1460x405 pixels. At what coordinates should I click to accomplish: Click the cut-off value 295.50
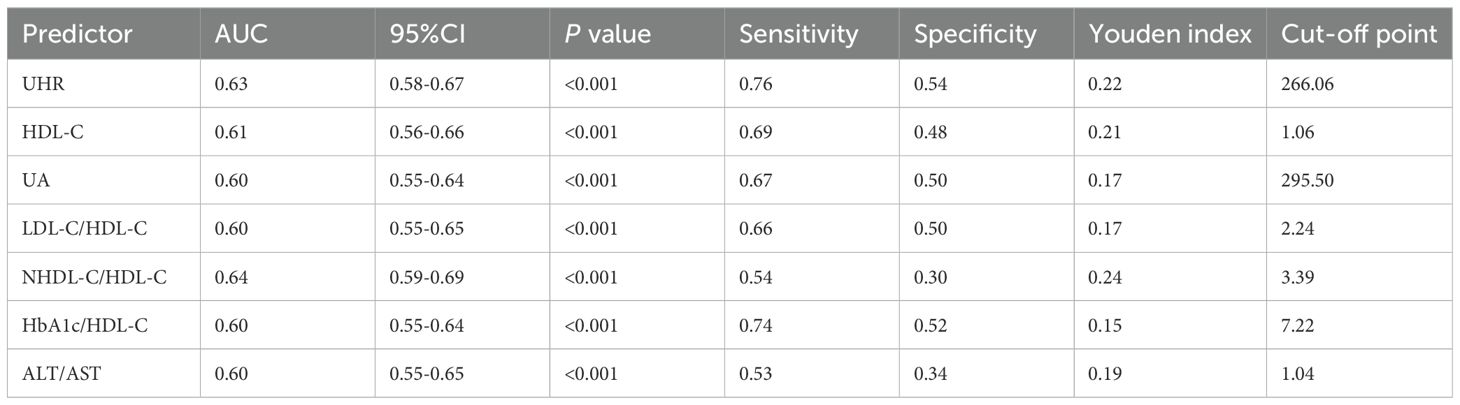coord(1308,182)
